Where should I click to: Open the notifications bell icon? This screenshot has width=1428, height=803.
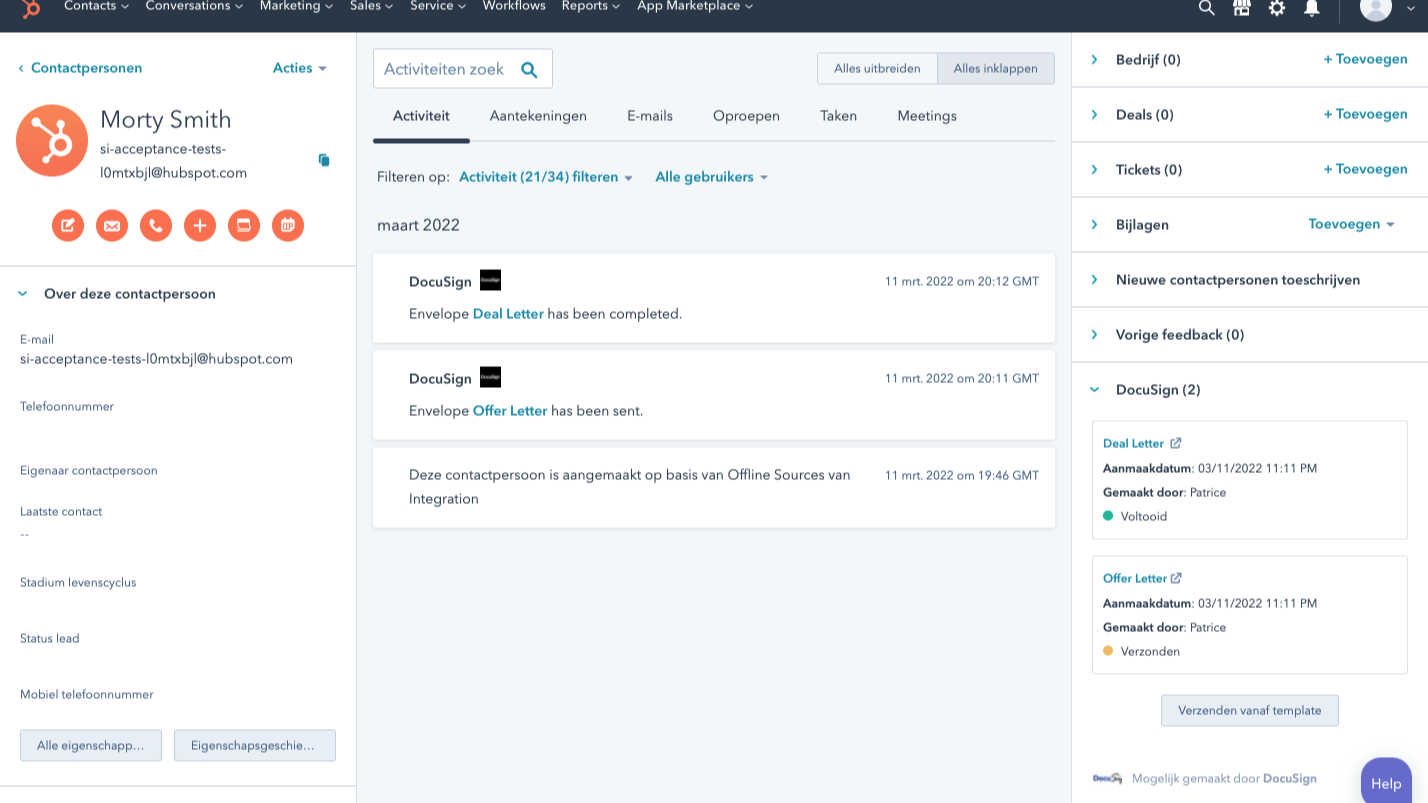tap(1313, 9)
